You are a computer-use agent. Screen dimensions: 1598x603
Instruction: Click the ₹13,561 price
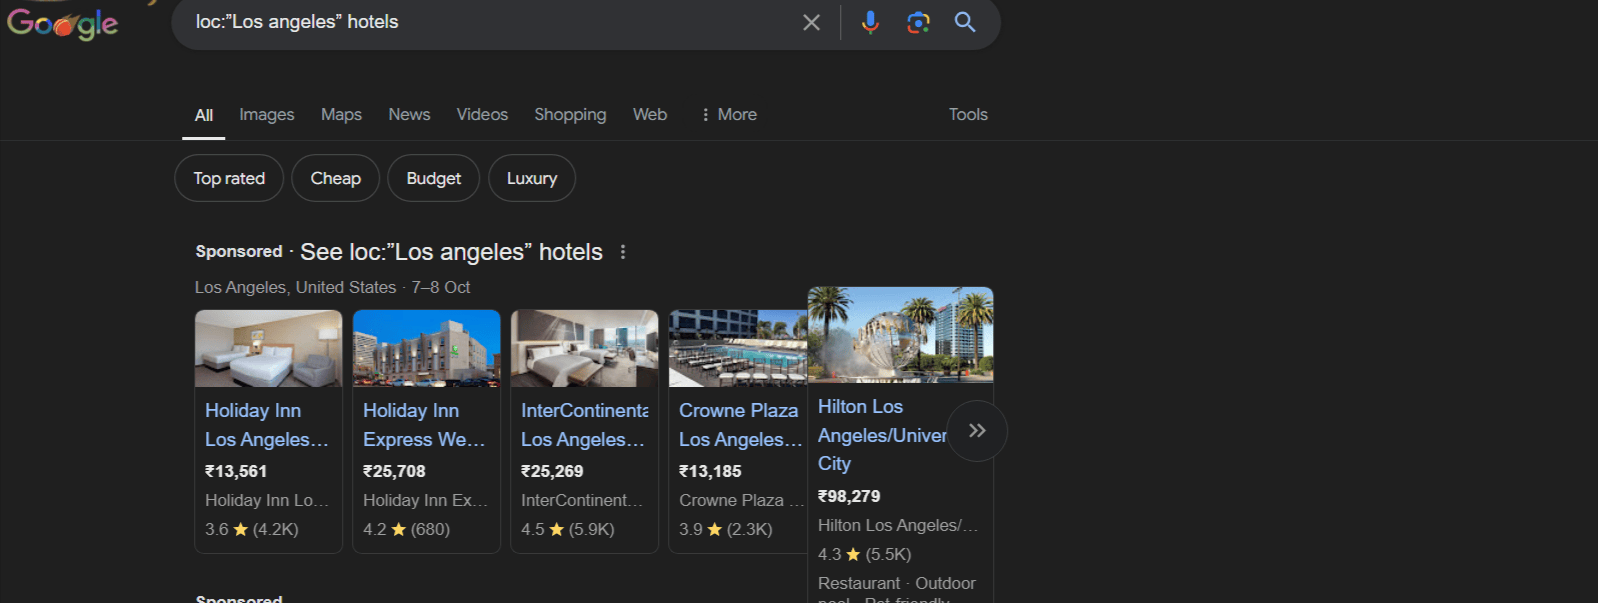pyautogui.click(x=236, y=471)
